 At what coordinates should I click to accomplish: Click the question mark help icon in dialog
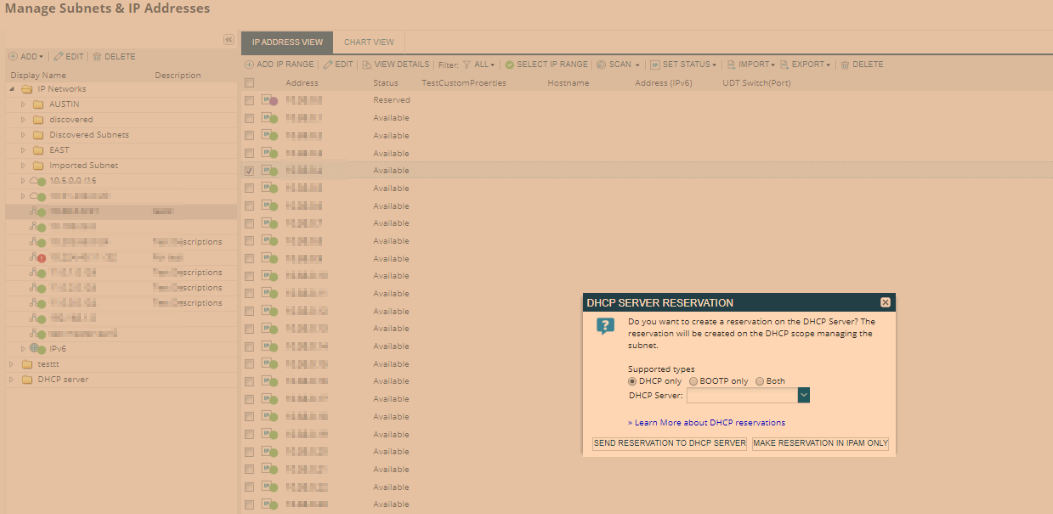point(605,327)
